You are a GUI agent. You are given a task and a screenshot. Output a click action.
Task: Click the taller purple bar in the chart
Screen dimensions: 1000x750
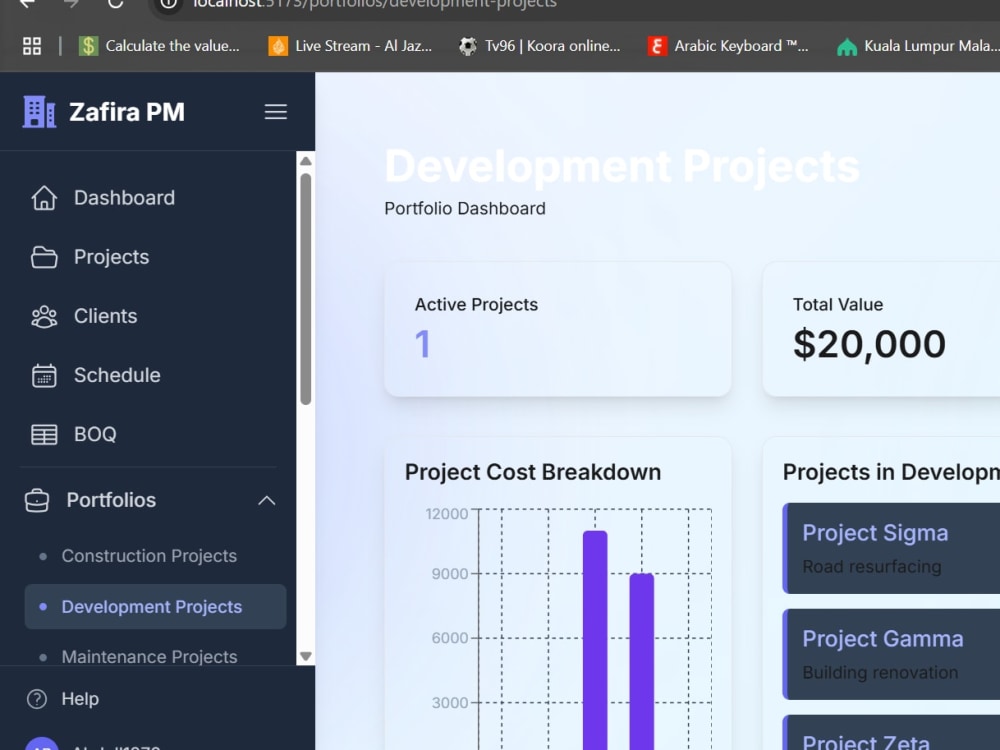pyautogui.click(x=595, y=640)
